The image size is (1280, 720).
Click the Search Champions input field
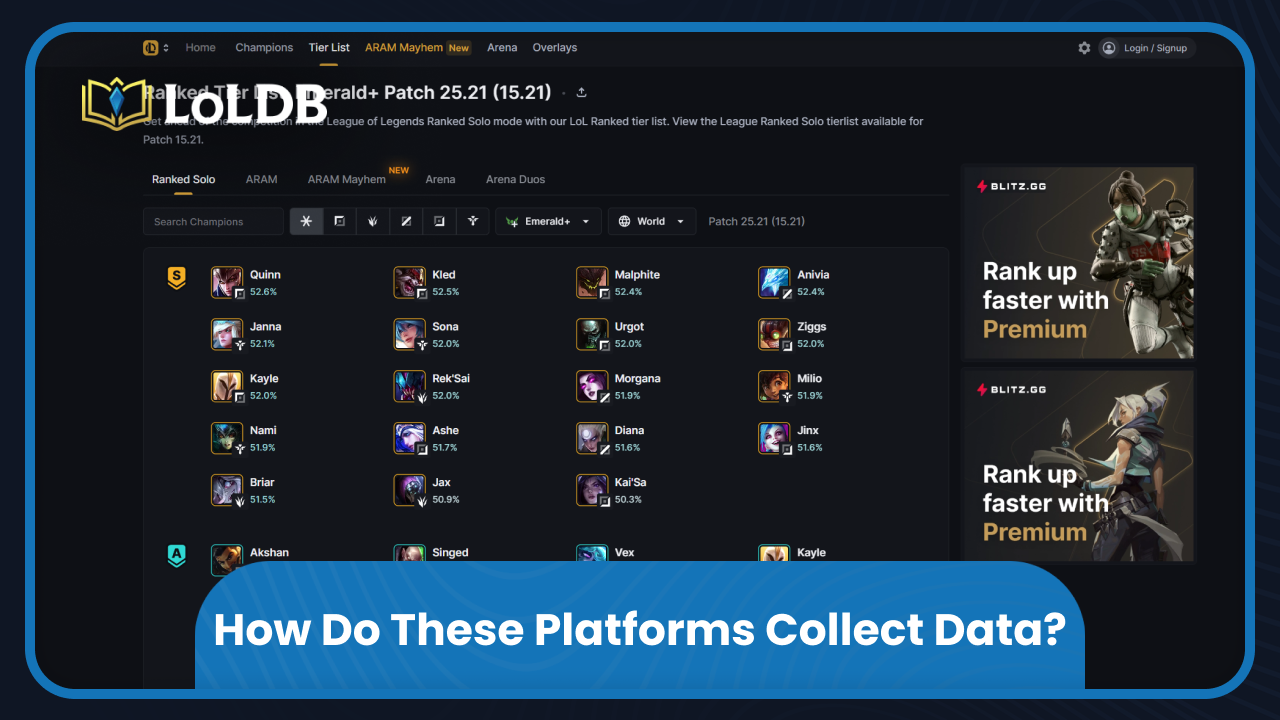tap(212, 221)
